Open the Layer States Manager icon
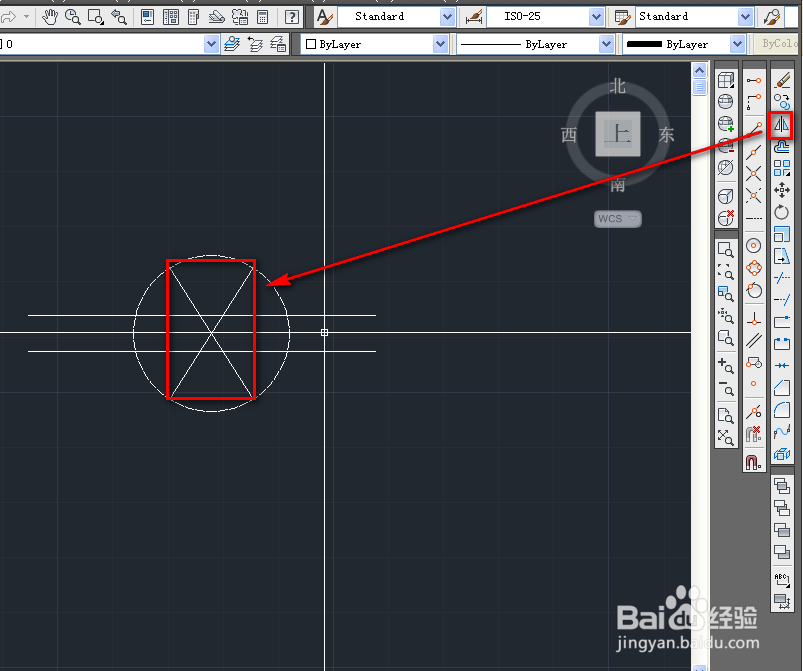The width and height of the screenshot is (803, 671). (x=278, y=44)
